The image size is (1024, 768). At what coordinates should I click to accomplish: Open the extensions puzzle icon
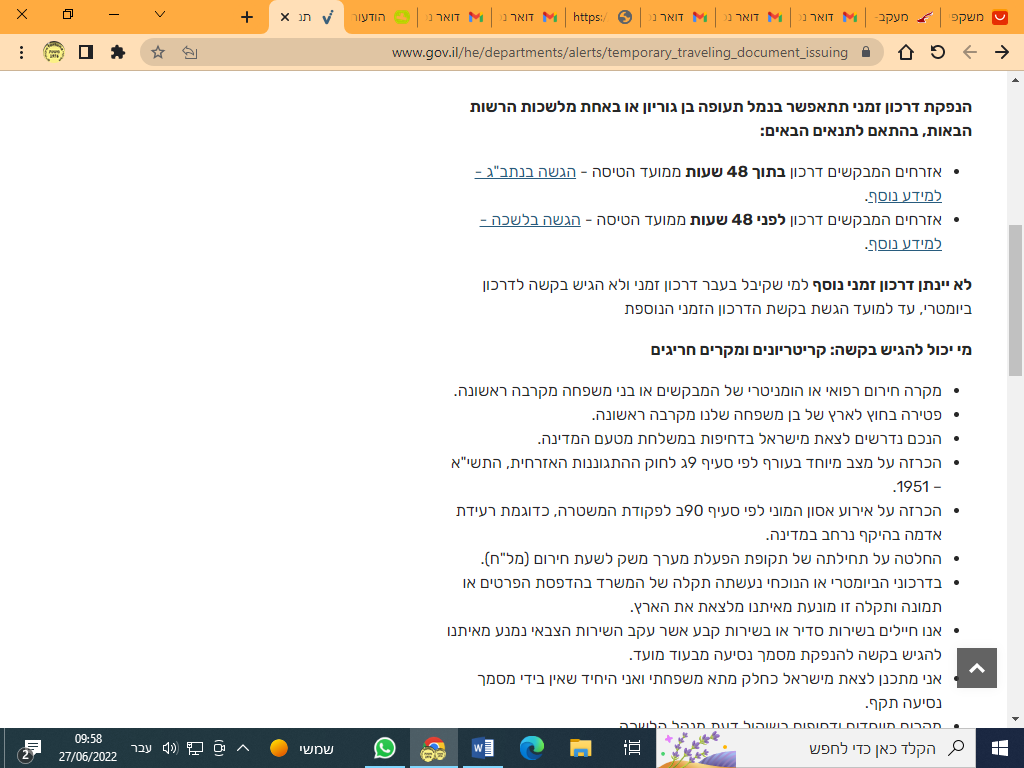[118, 52]
